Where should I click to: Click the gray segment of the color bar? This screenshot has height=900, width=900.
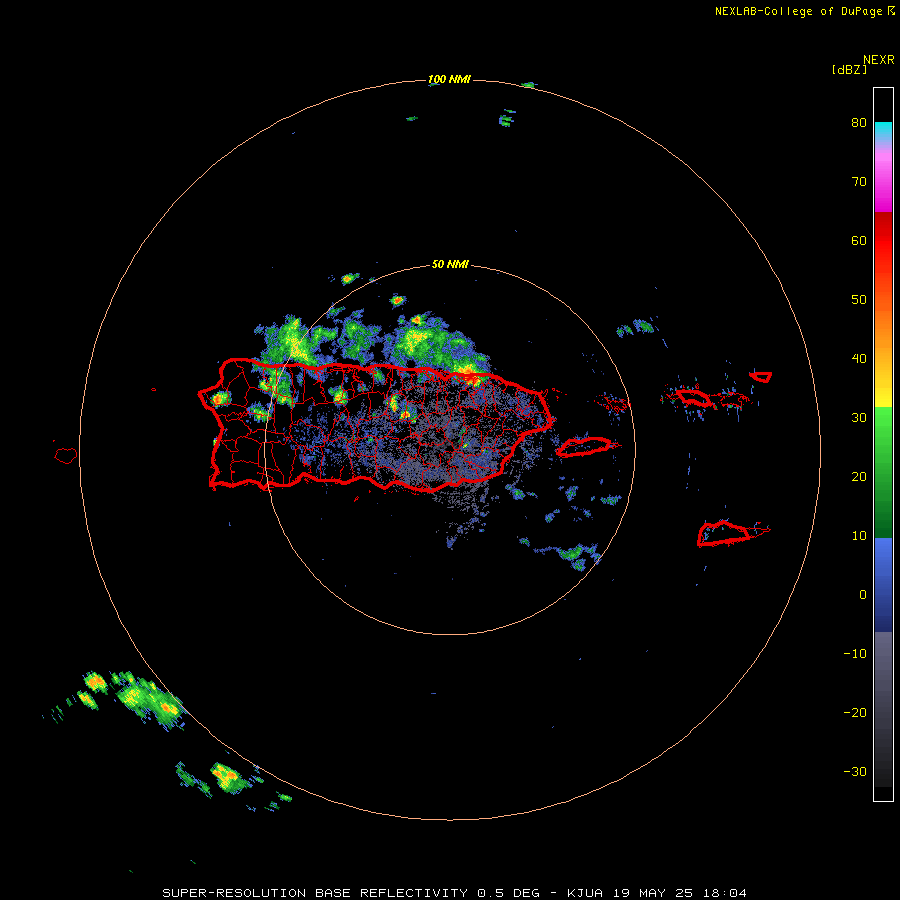coord(883,709)
